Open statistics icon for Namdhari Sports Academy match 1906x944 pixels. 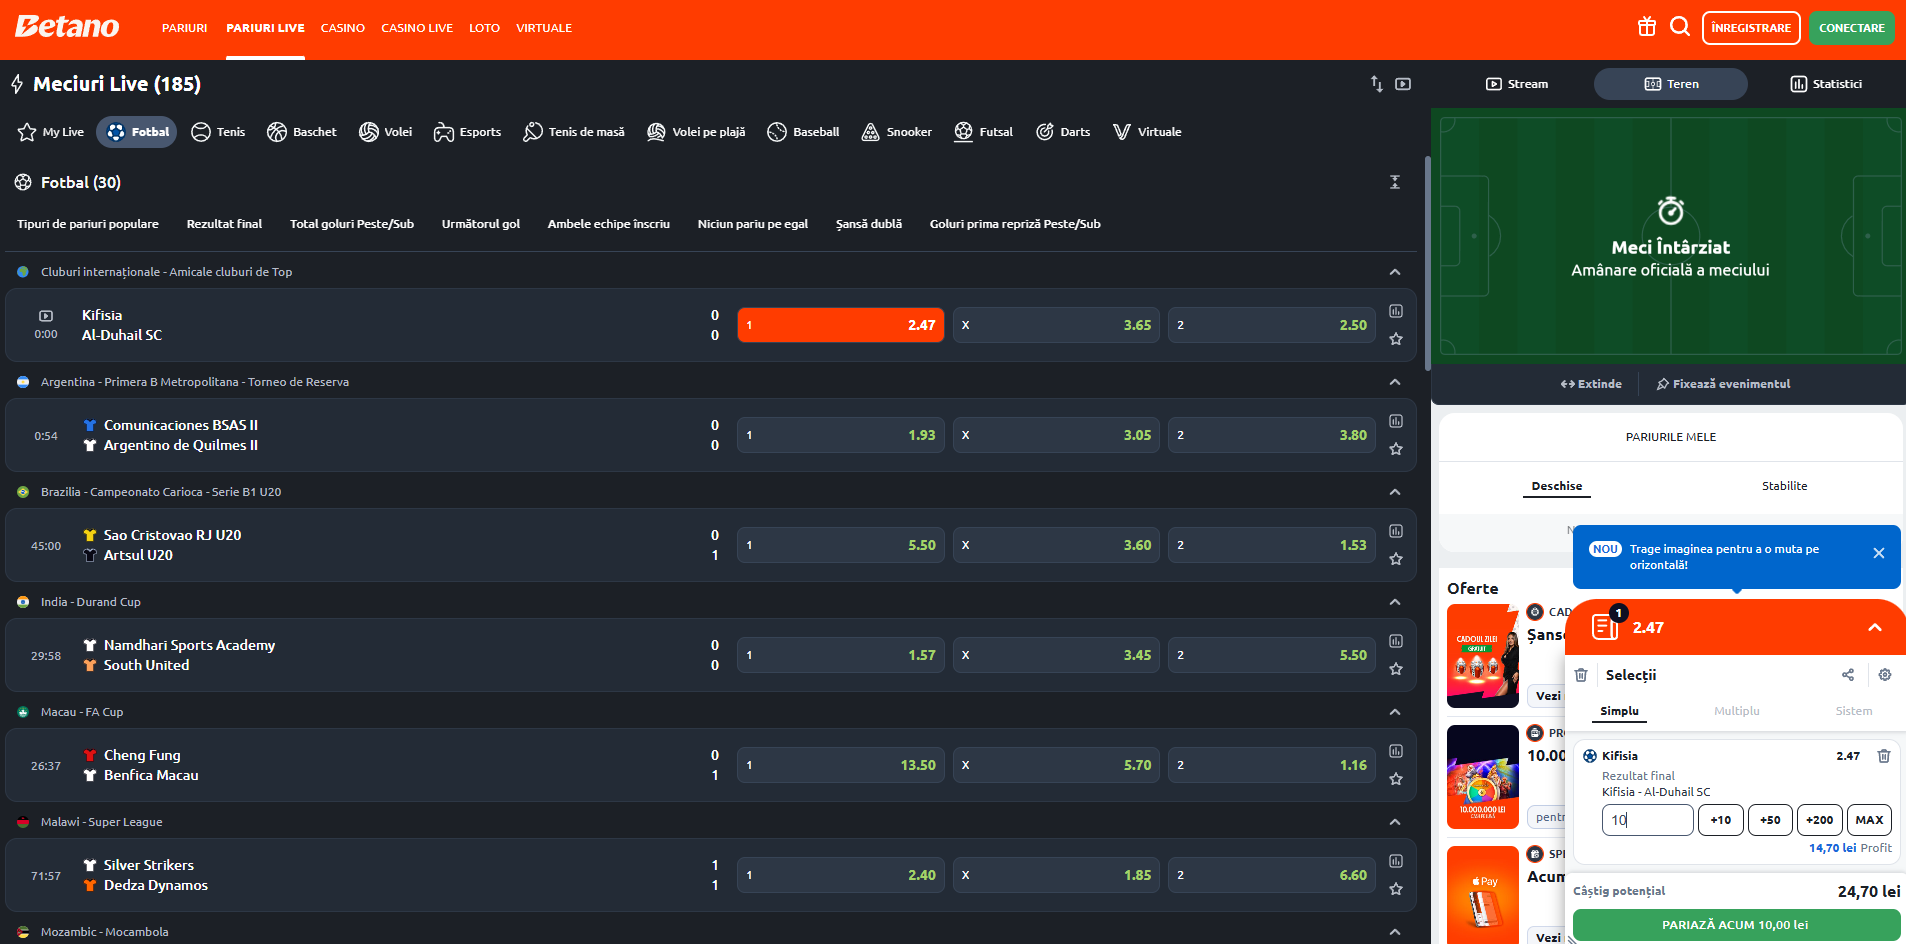[x=1396, y=641]
